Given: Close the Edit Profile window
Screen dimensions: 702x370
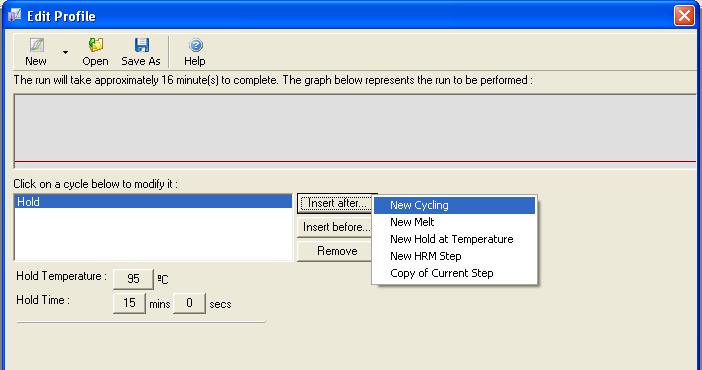Looking at the screenshot, I should point(684,16).
